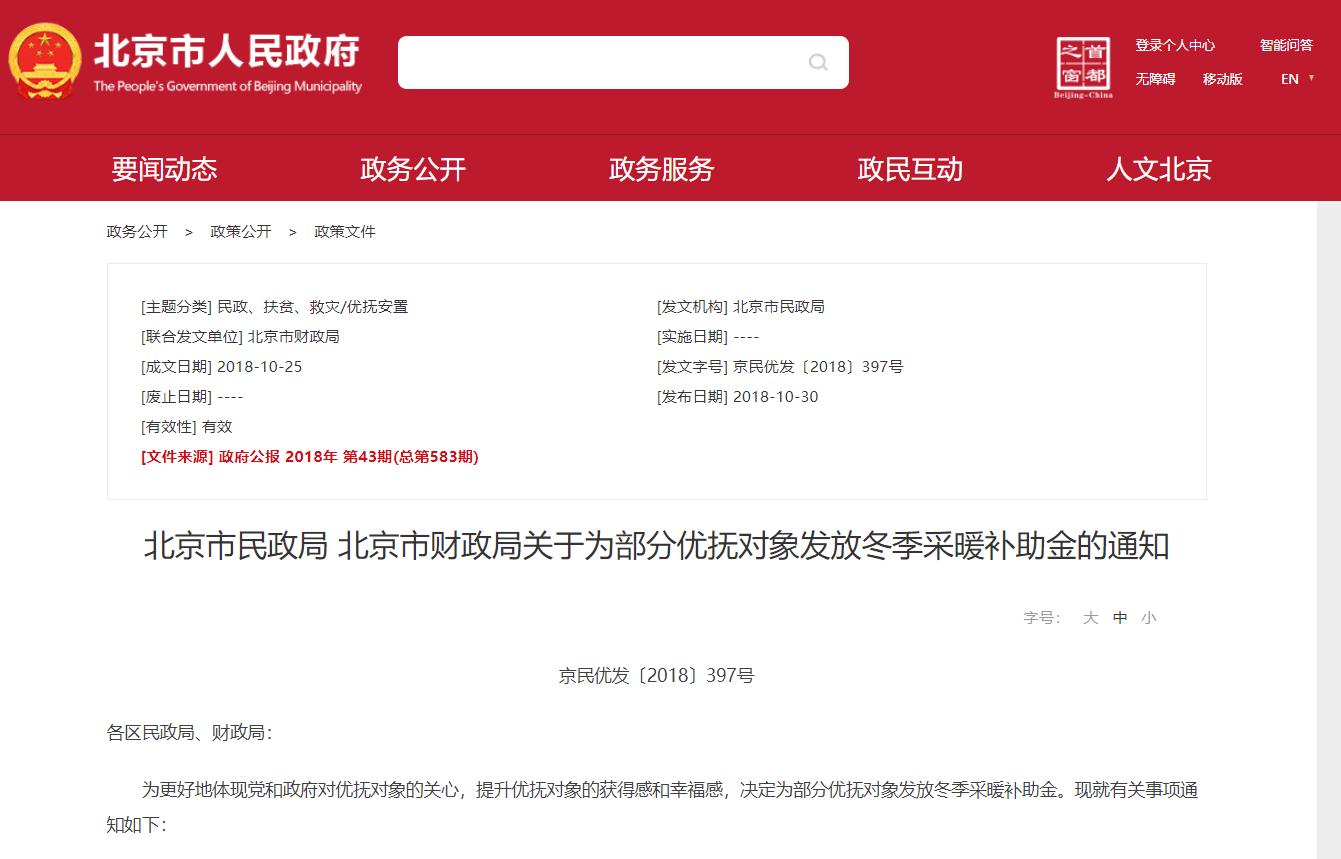Open the 政务公开 navigation menu
1341x859 pixels.
(414, 169)
